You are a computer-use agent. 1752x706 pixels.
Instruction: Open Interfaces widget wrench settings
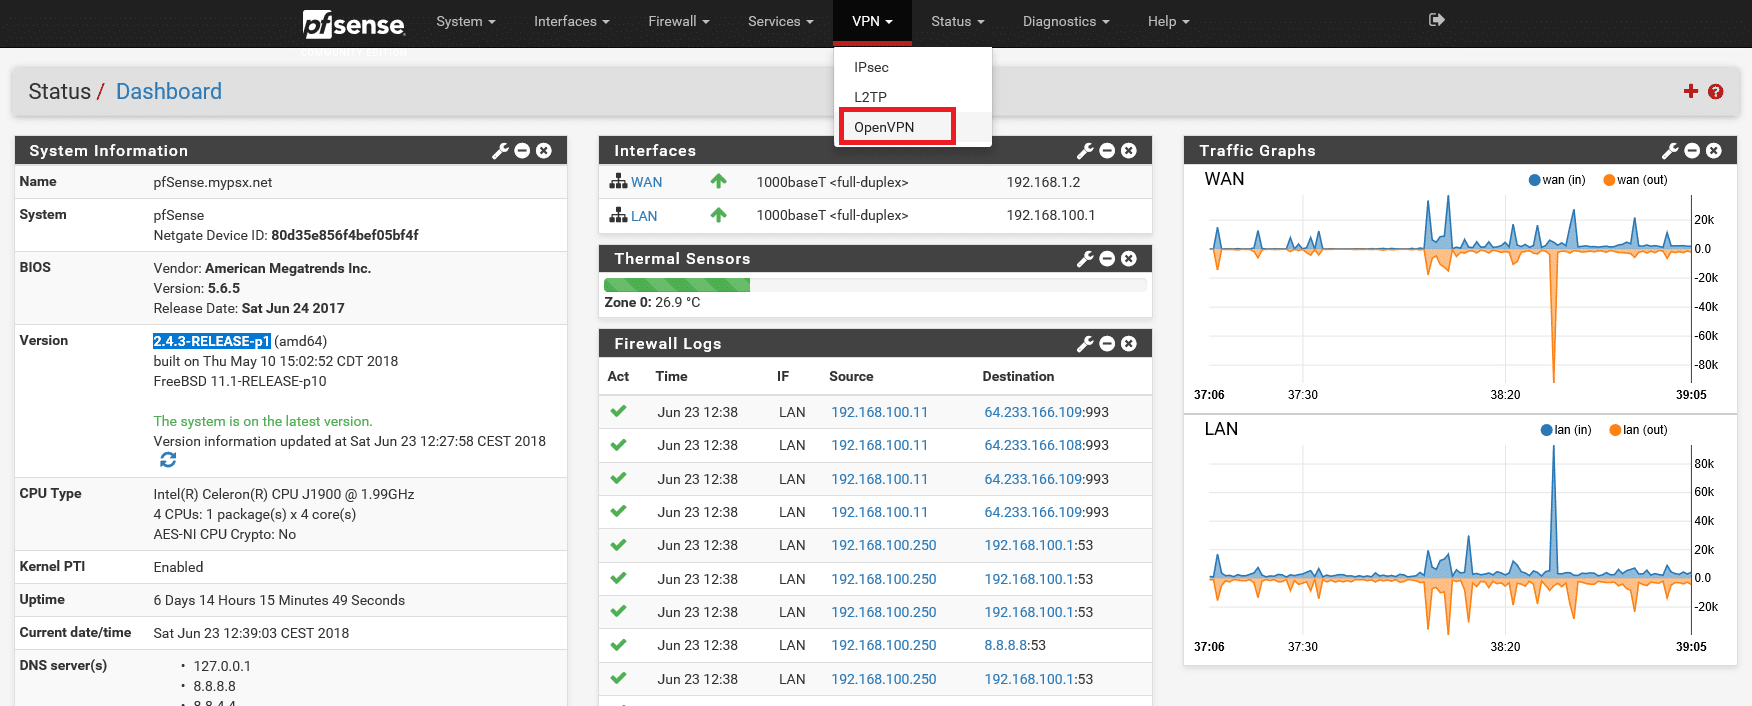click(1085, 151)
